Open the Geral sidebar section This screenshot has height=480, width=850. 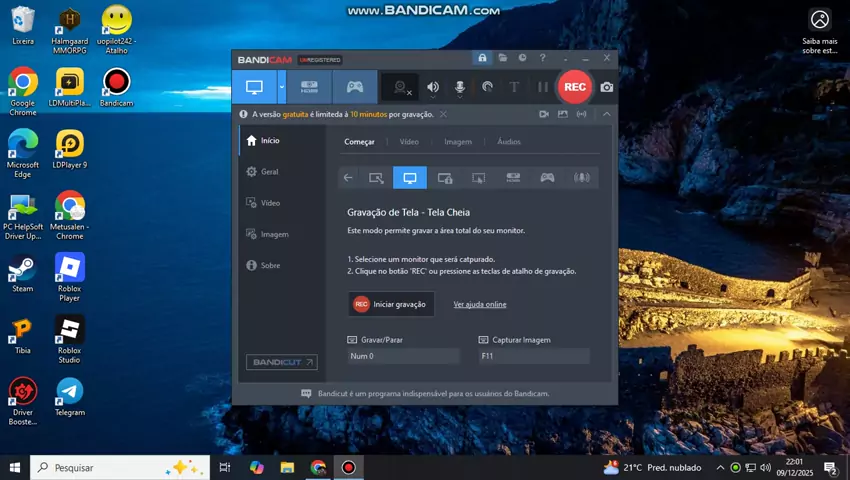click(x=282, y=172)
